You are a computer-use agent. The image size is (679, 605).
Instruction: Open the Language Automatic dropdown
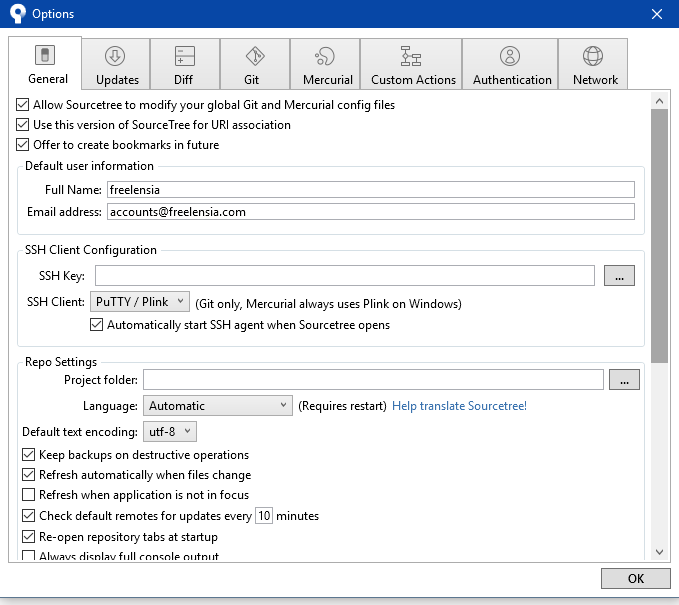pyautogui.click(x=218, y=406)
